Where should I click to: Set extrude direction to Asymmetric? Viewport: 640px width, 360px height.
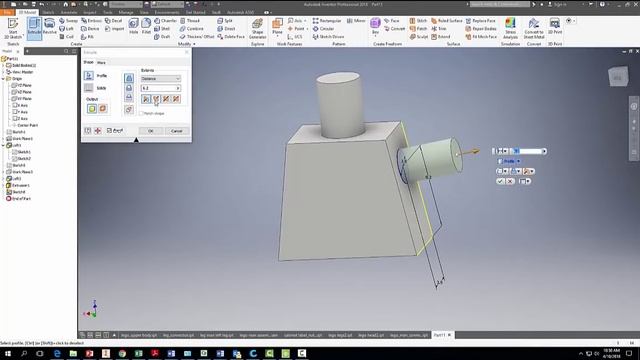pos(176,99)
